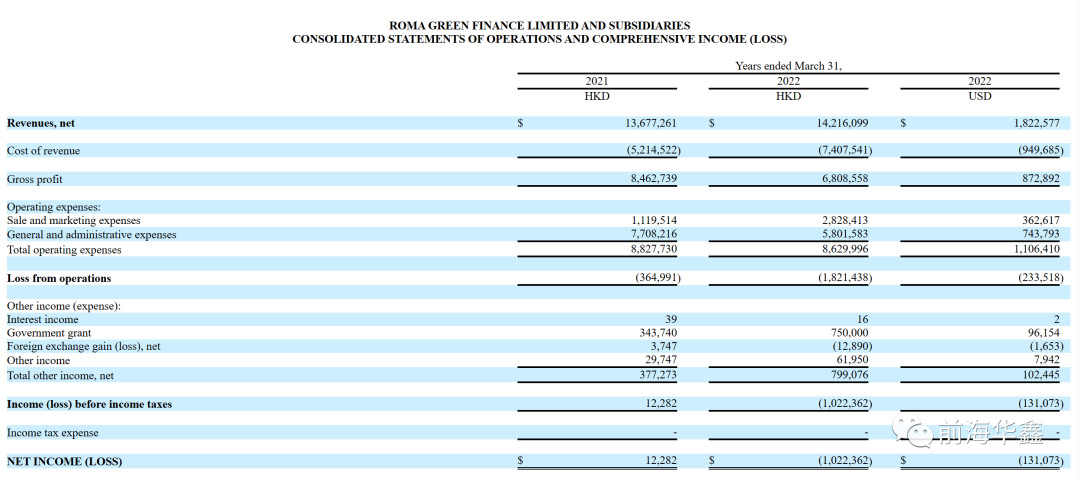Select revenue value 13,677,261
This screenshot has height=480, width=1080.
tap(651, 123)
